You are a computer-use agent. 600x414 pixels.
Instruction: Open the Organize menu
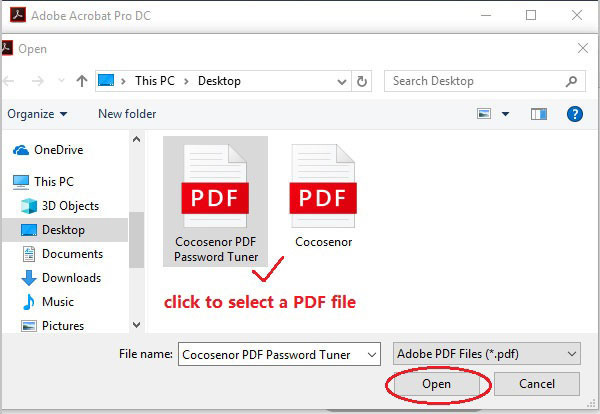[x=37, y=114]
